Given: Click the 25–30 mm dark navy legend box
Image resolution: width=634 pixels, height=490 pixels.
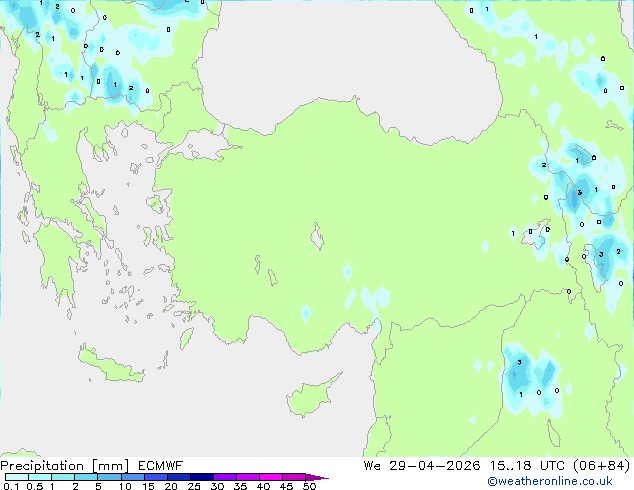Looking at the screenshot, I should (x=202, y=477).
